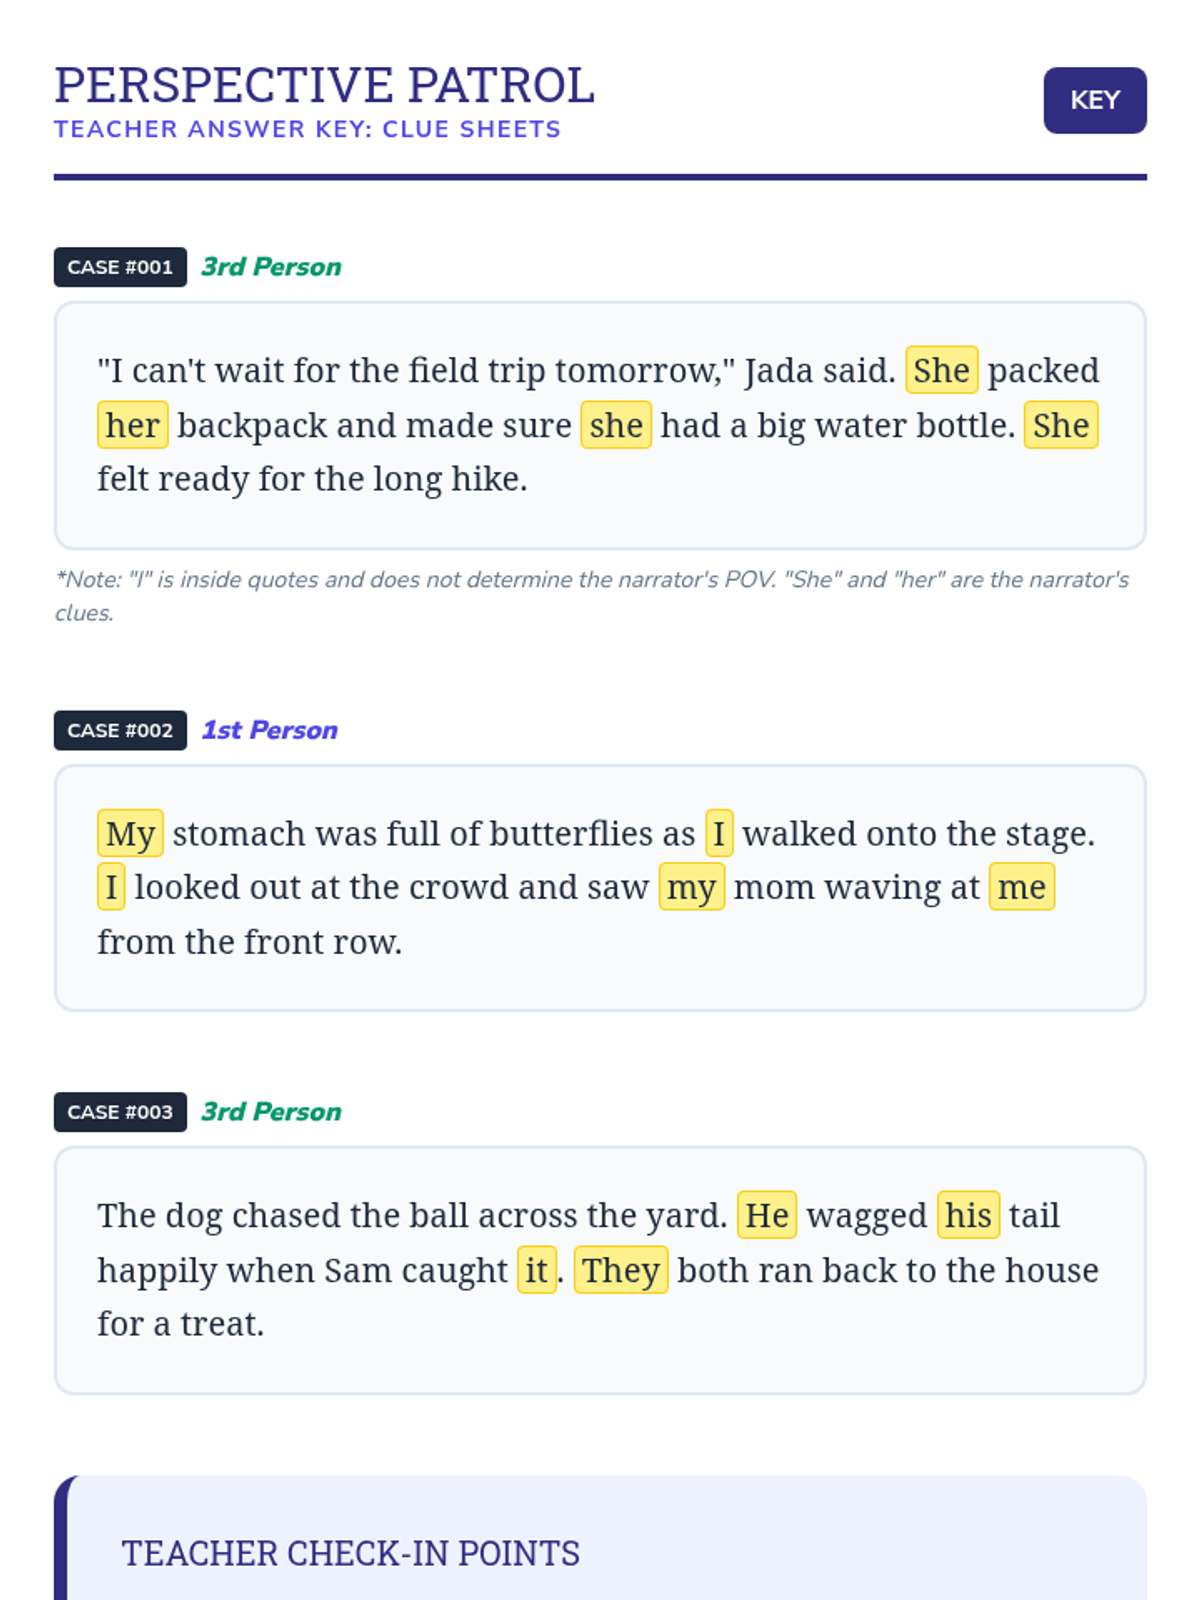Click the 3rd Person label for Case #001
This screenshot has width=1200, height=1600.
point(271,267)
